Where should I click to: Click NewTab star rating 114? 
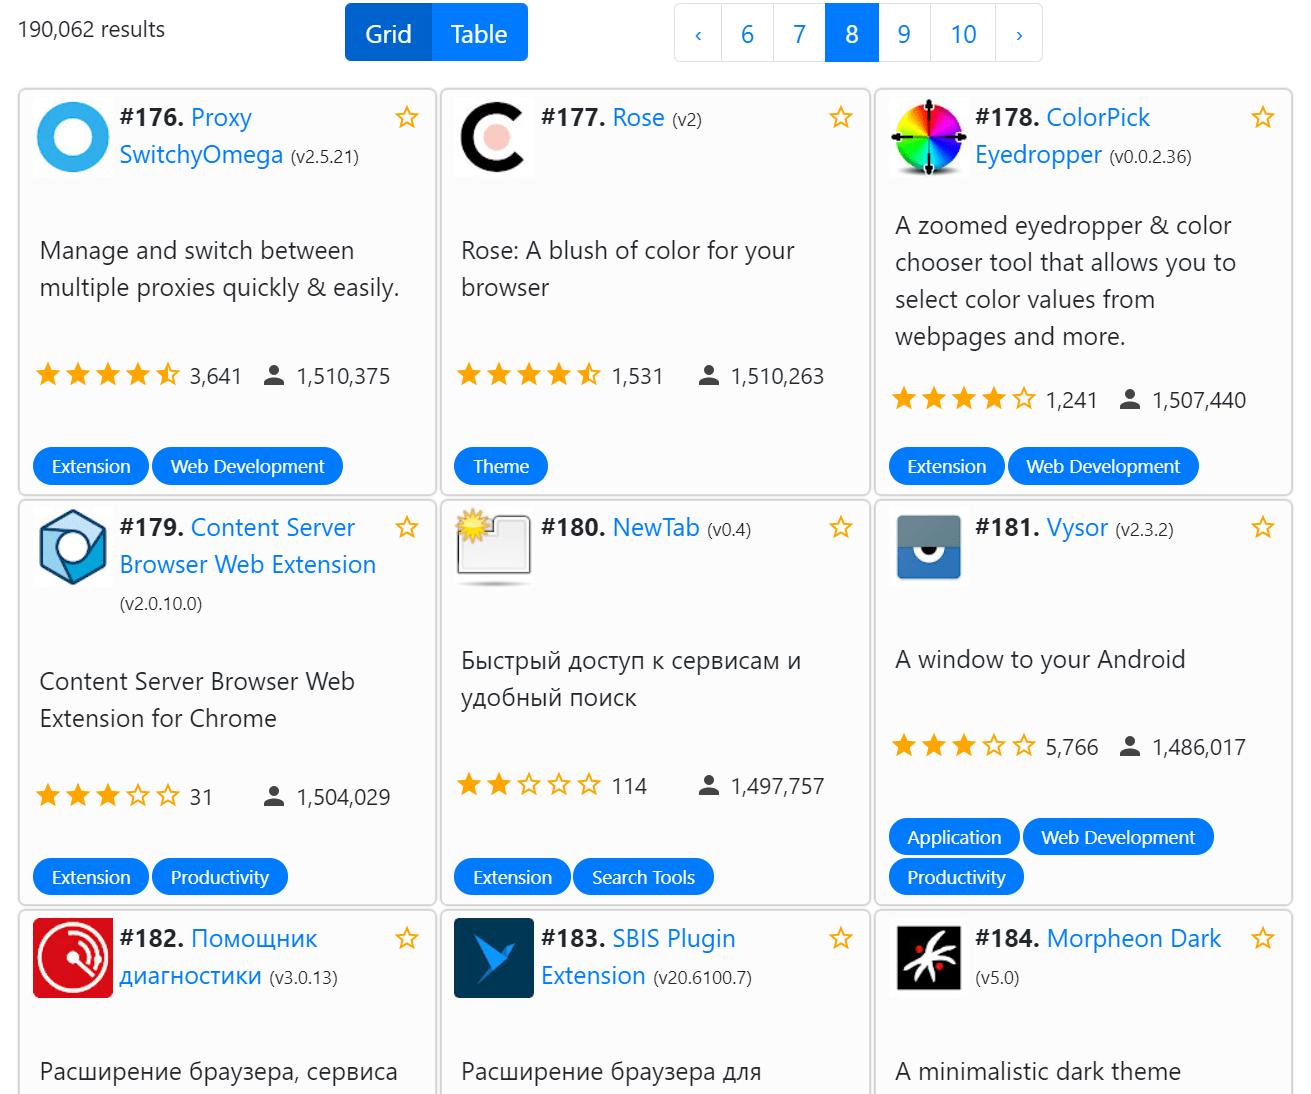pyautogui.click(x=552, y=786)
